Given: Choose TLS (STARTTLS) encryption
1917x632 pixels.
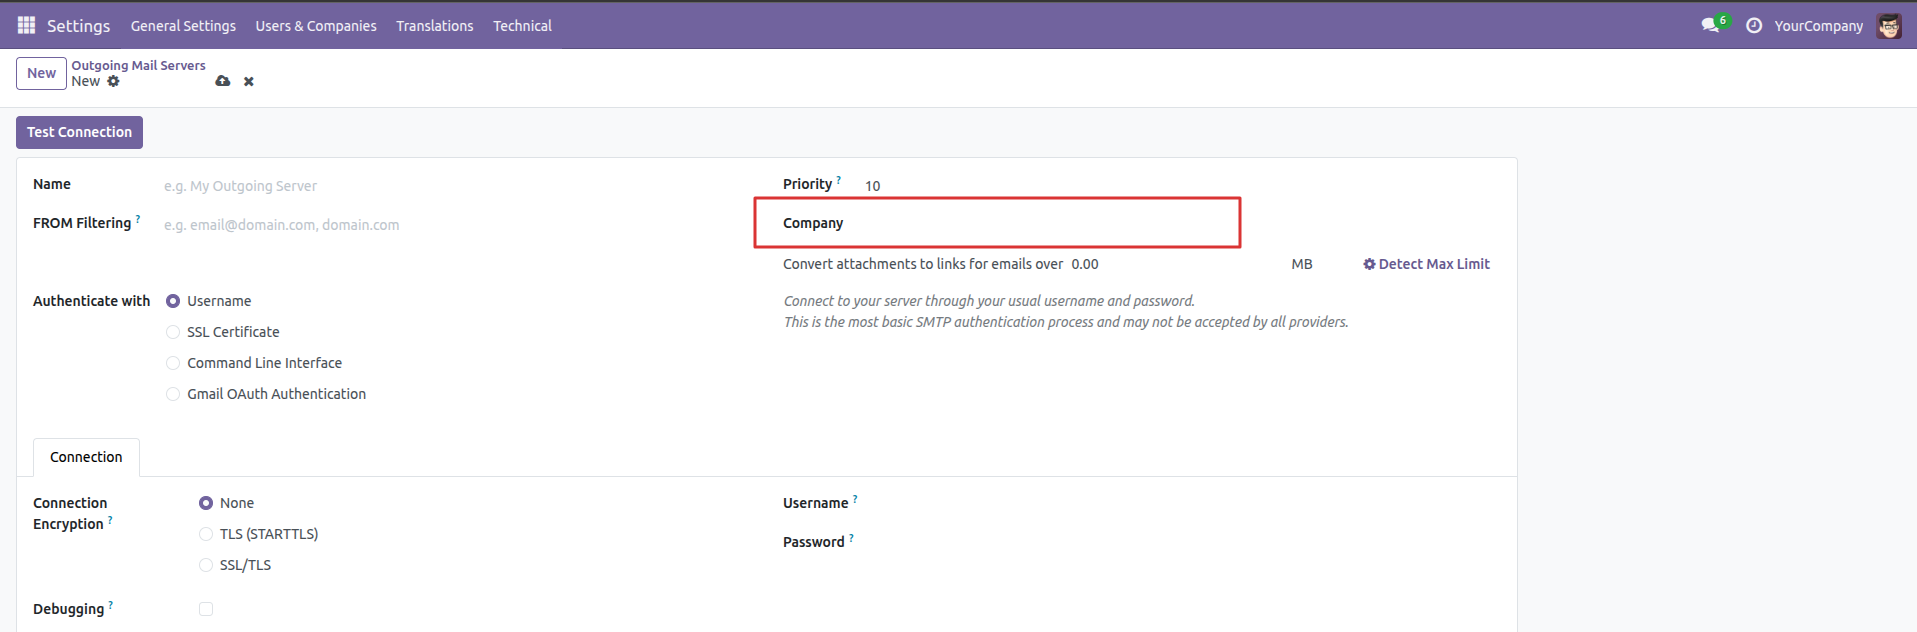Looking at the screenshot, I should [x=206, y=534].
